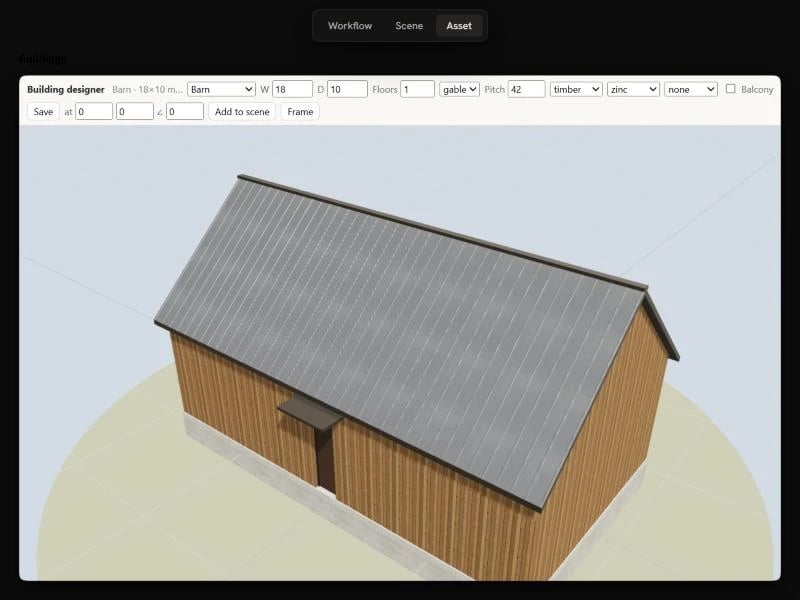Open the gable roof type dropdown
This screenshot has width=800, height=600.
click(x=459, y=89)
